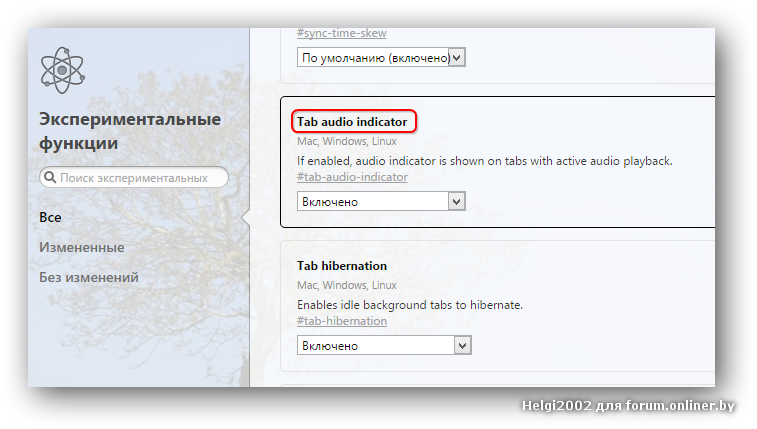Show the Без изменений list
Screen dimensions: 757x429
point(89,277)
